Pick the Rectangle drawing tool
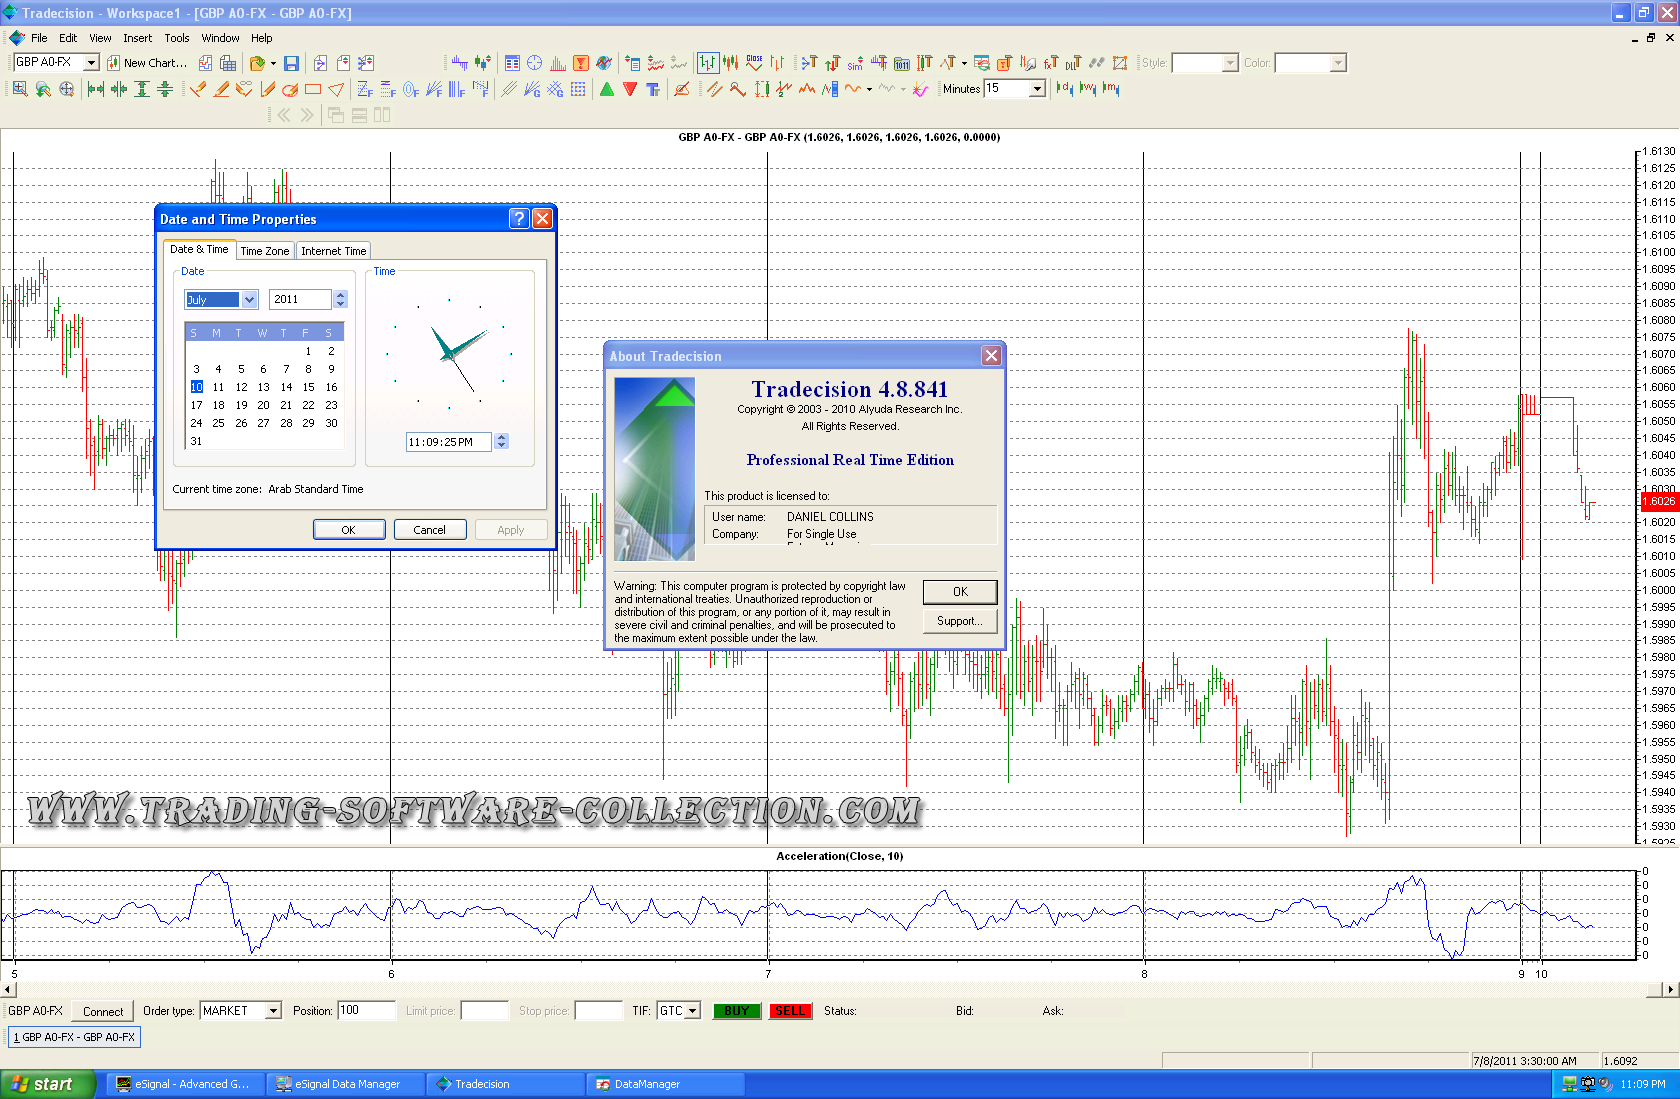This screenshot has height=1099, width=1680. tap(313, 89)
